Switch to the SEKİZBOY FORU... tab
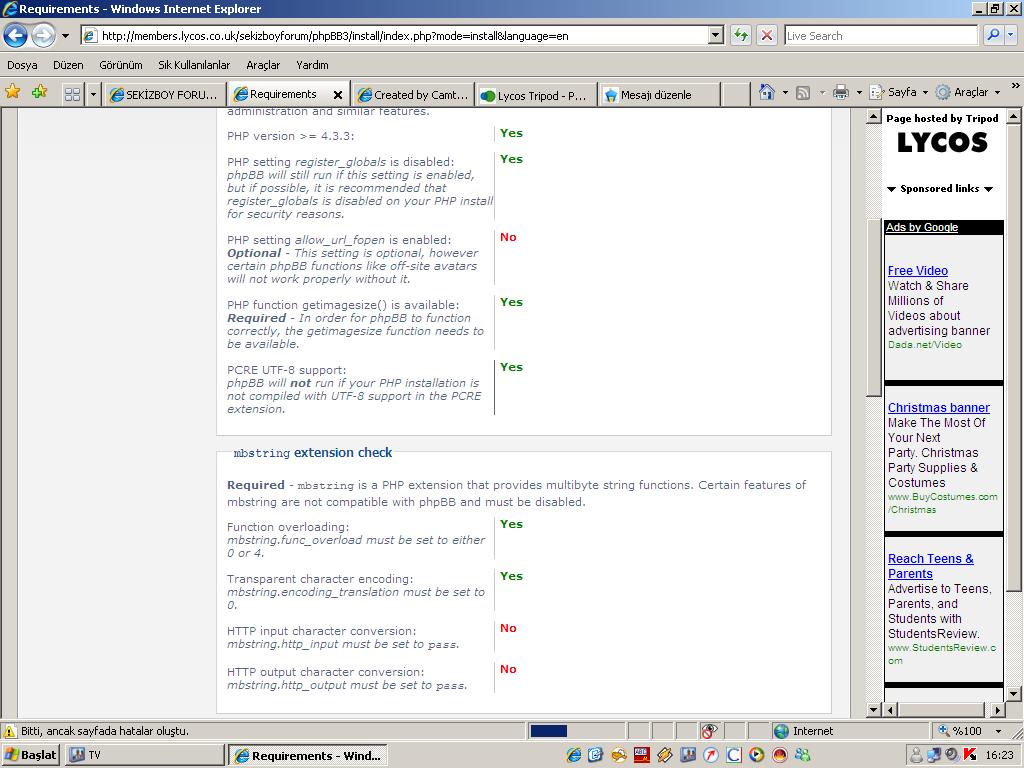Viewport: 1024px width, 768px height. tap(165, 95)
